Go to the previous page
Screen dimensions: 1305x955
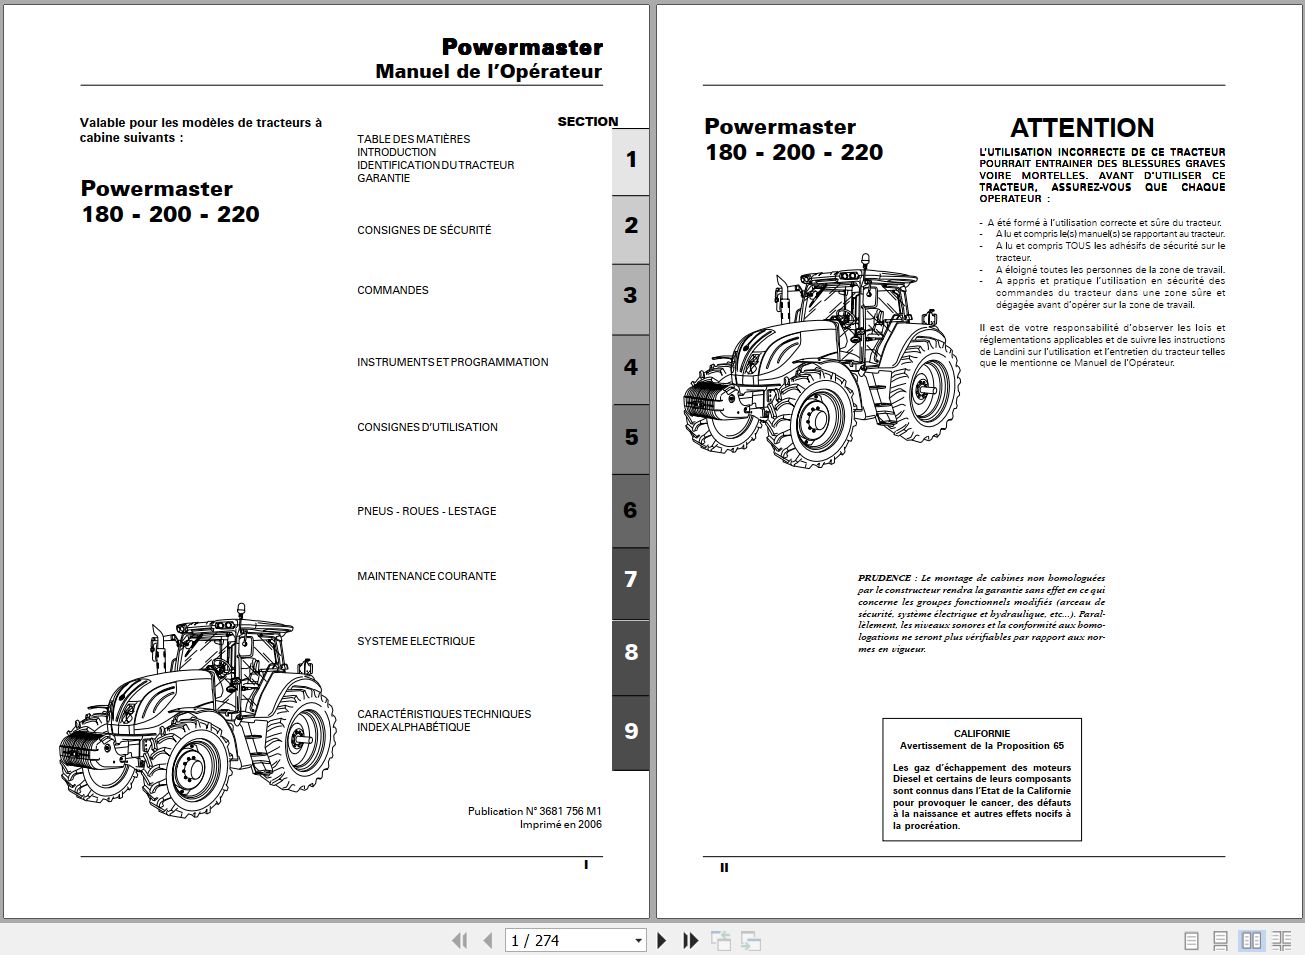click(x=488, y=940)
